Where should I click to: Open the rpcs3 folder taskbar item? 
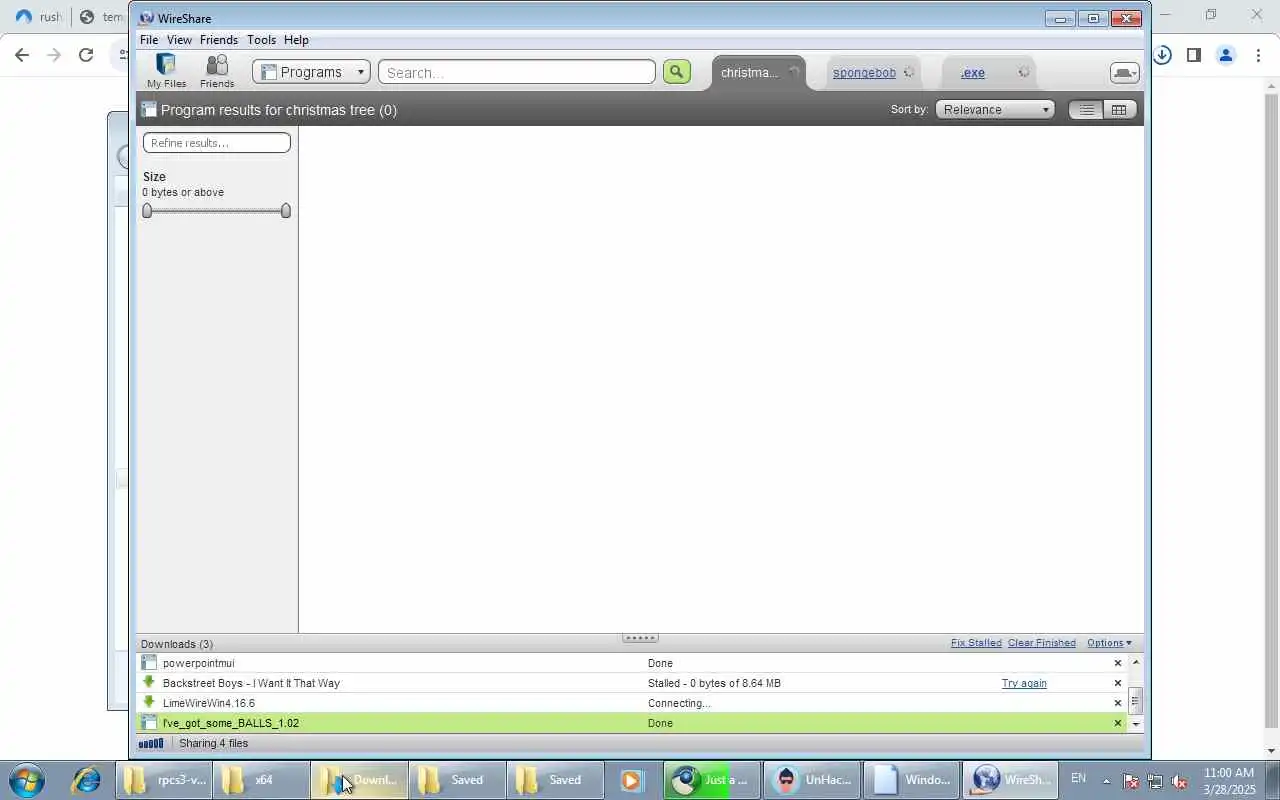164,780
